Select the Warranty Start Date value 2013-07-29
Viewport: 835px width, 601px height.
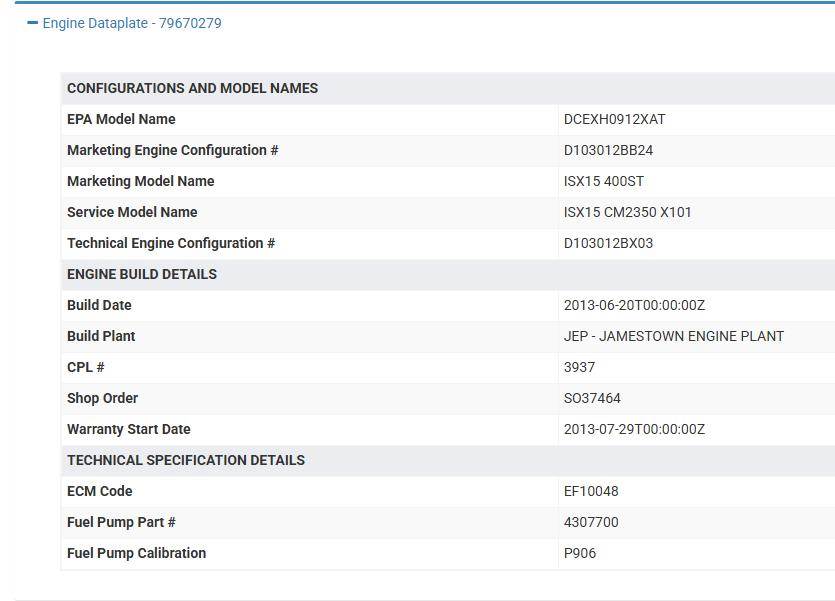pyautogui.click(x=634, y=429)
